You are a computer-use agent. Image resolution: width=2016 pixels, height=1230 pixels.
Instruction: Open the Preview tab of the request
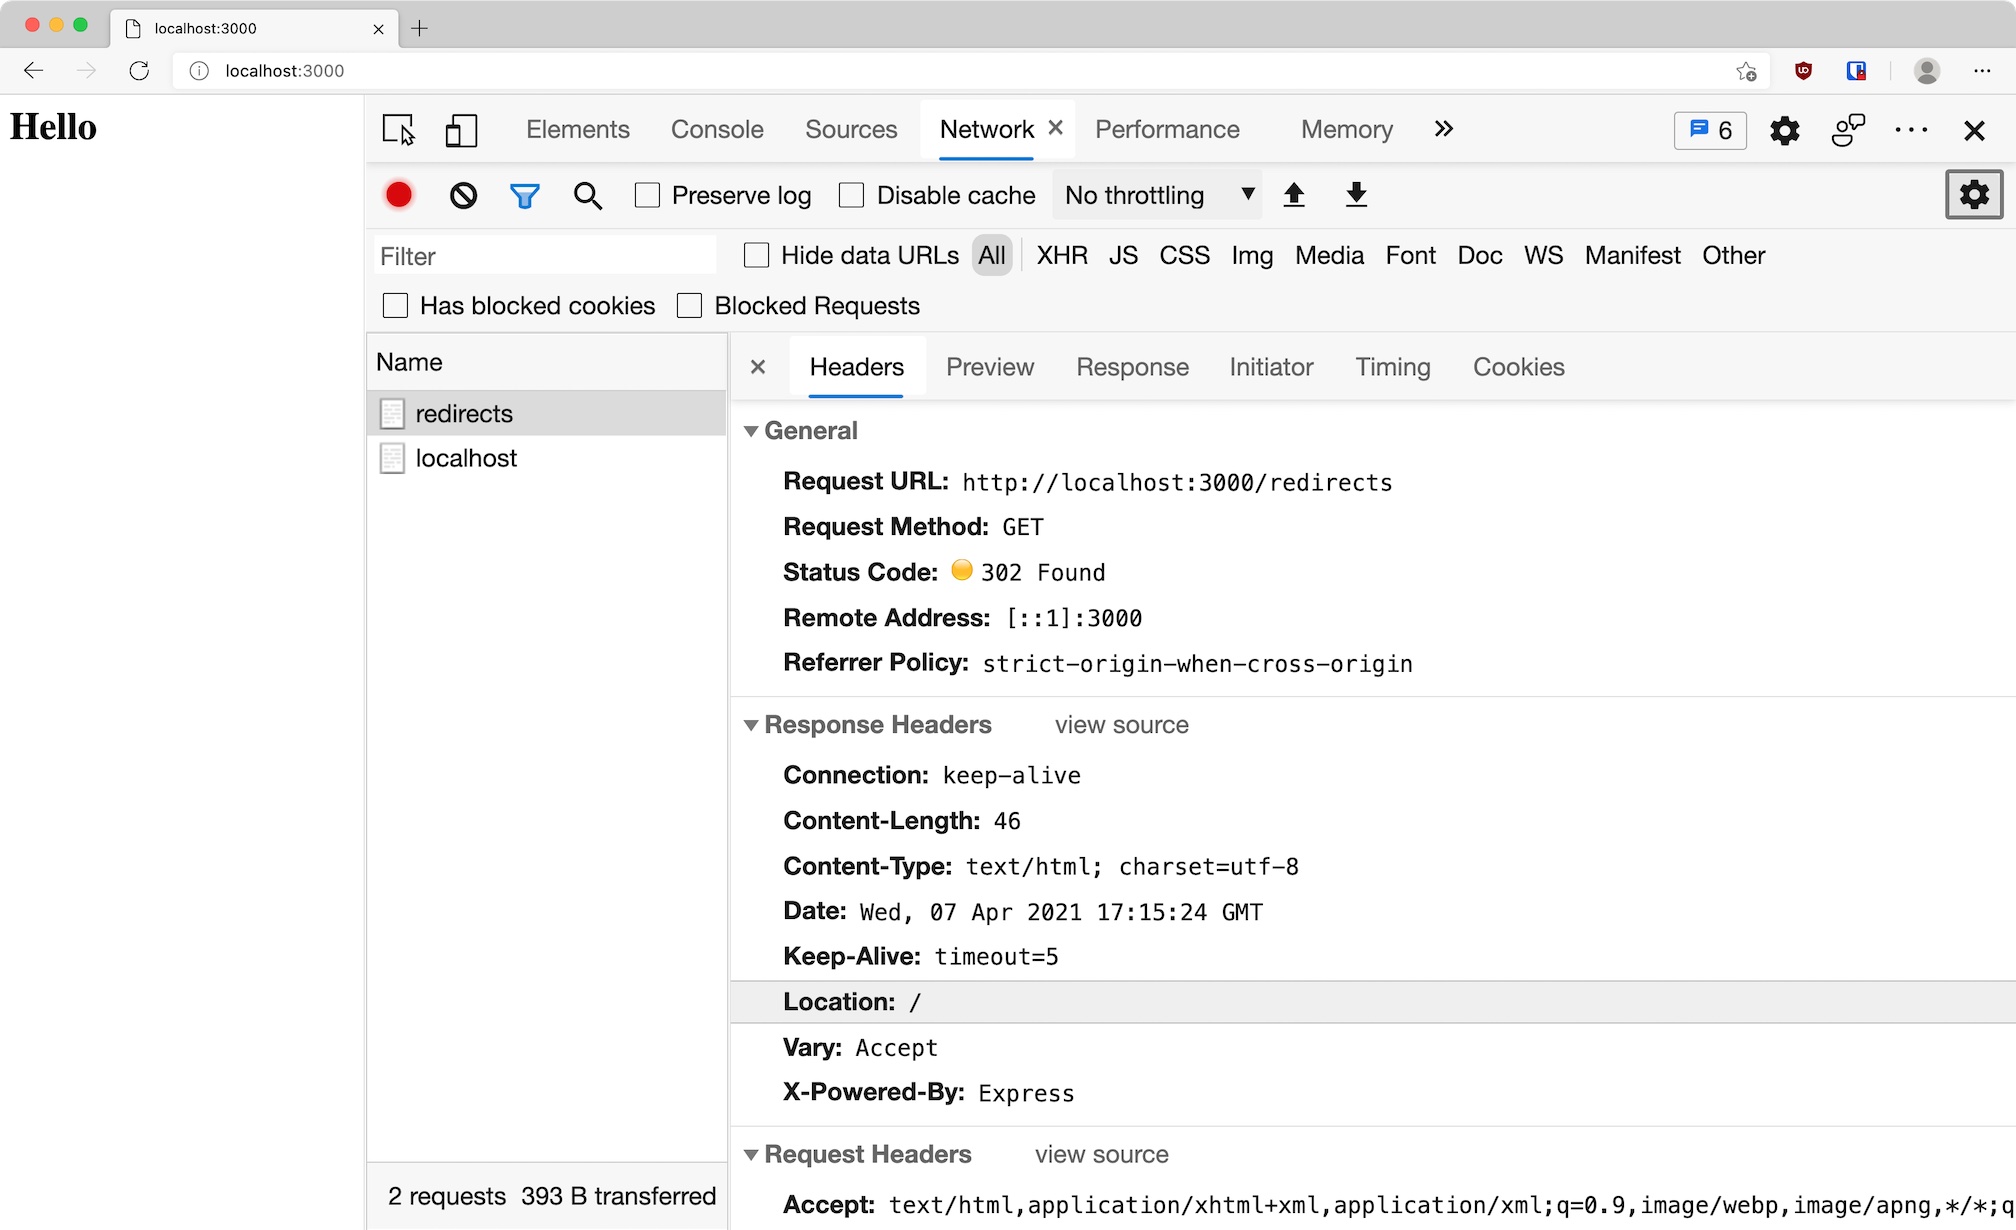(x=990, y=367)
